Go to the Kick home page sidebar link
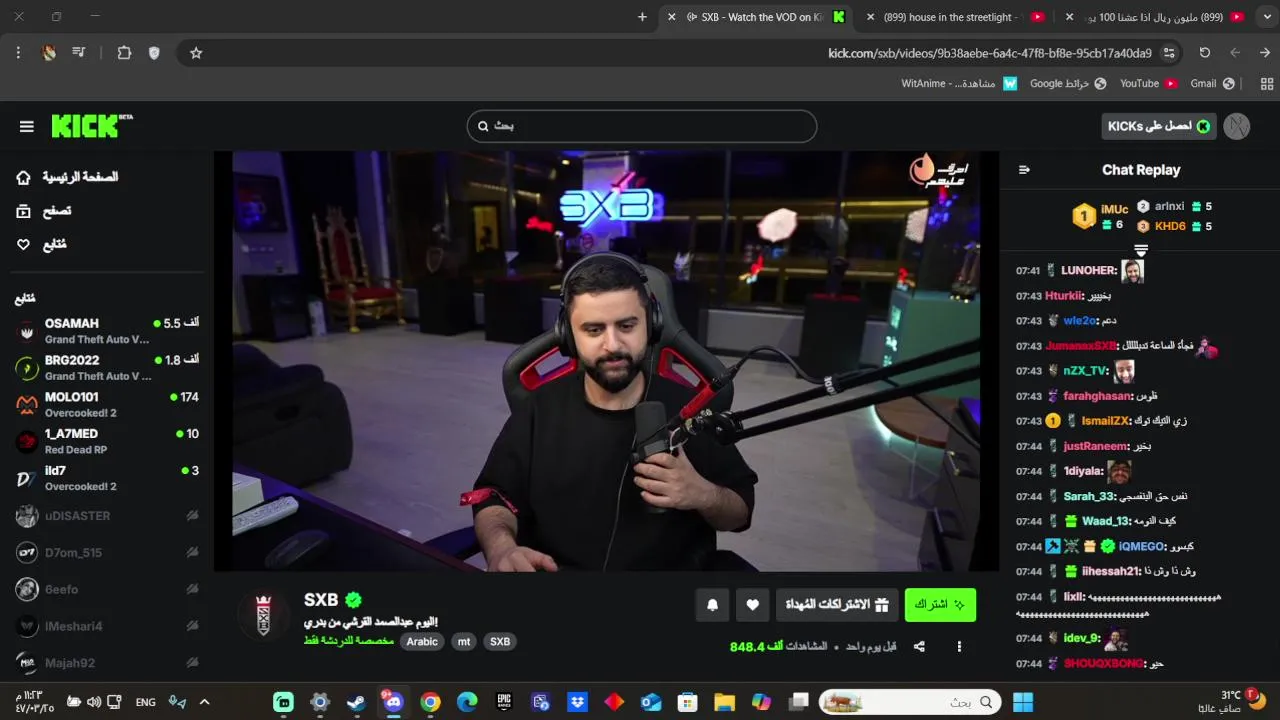Screen dimensions: 1280x720 tap(67, 177)
